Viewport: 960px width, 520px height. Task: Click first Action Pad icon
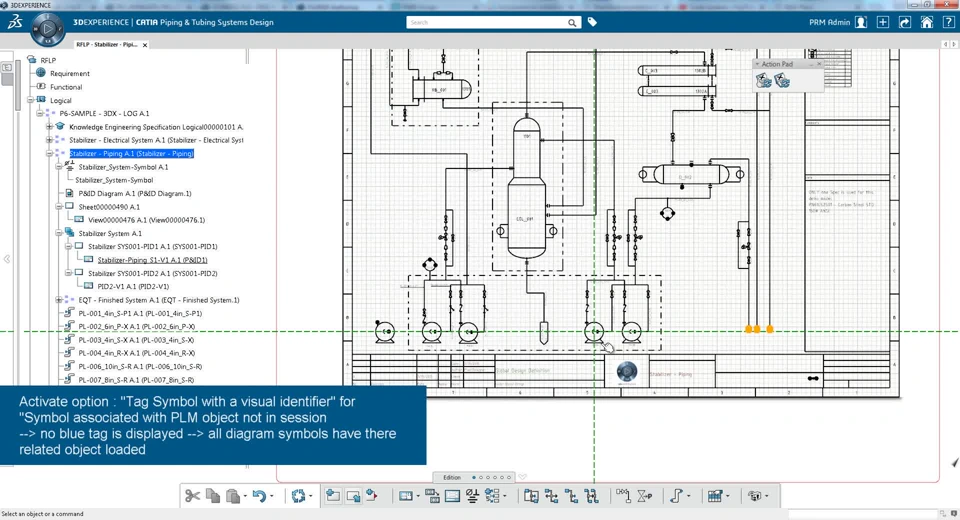click(763, 80)
